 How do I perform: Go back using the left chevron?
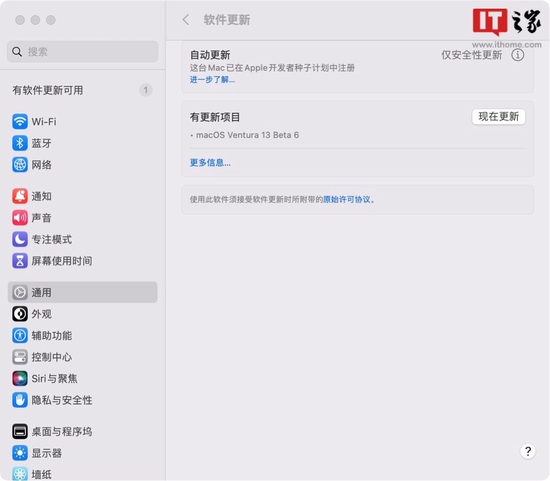186,20
